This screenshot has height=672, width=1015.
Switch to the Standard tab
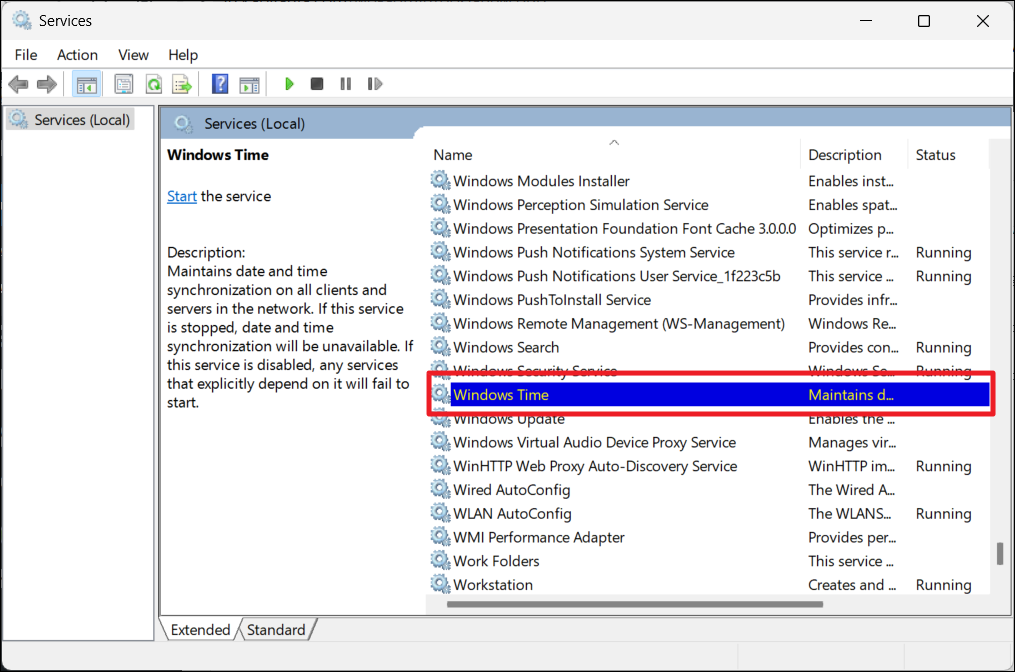coord(276,630)
